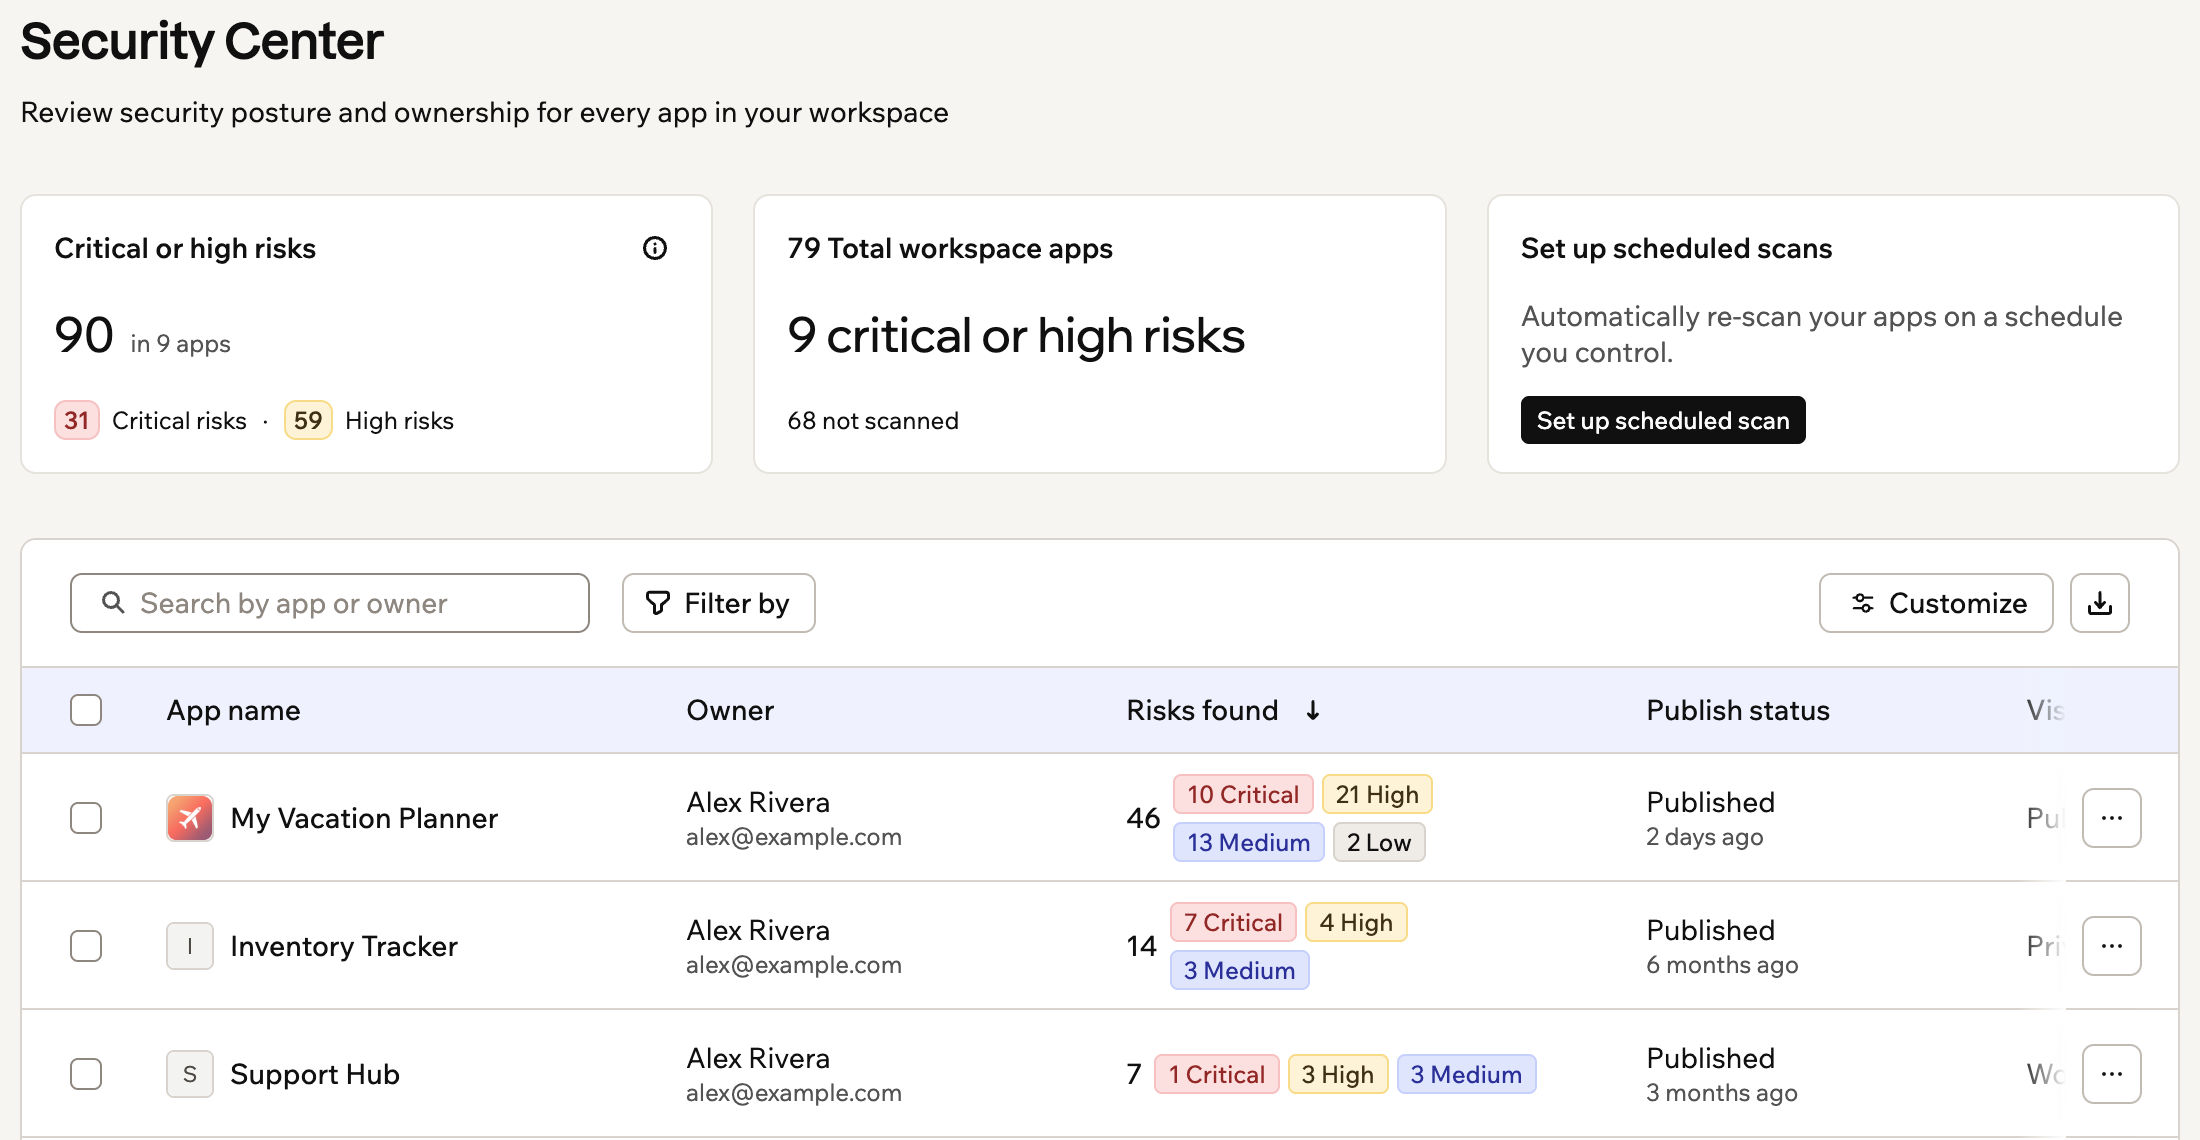Click the Support Hub letter S app icon
The height and width of the screenshot is (1140, 2200).
(190, 1074)
